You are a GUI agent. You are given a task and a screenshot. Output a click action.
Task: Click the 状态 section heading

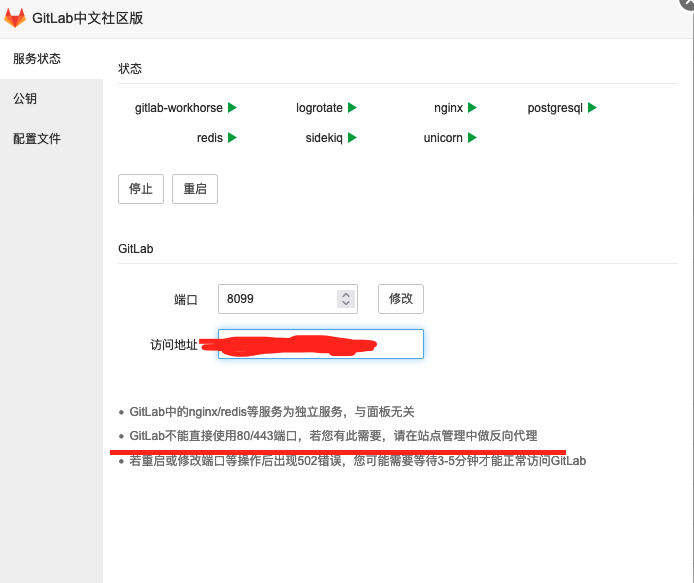(x=130, y=69)
